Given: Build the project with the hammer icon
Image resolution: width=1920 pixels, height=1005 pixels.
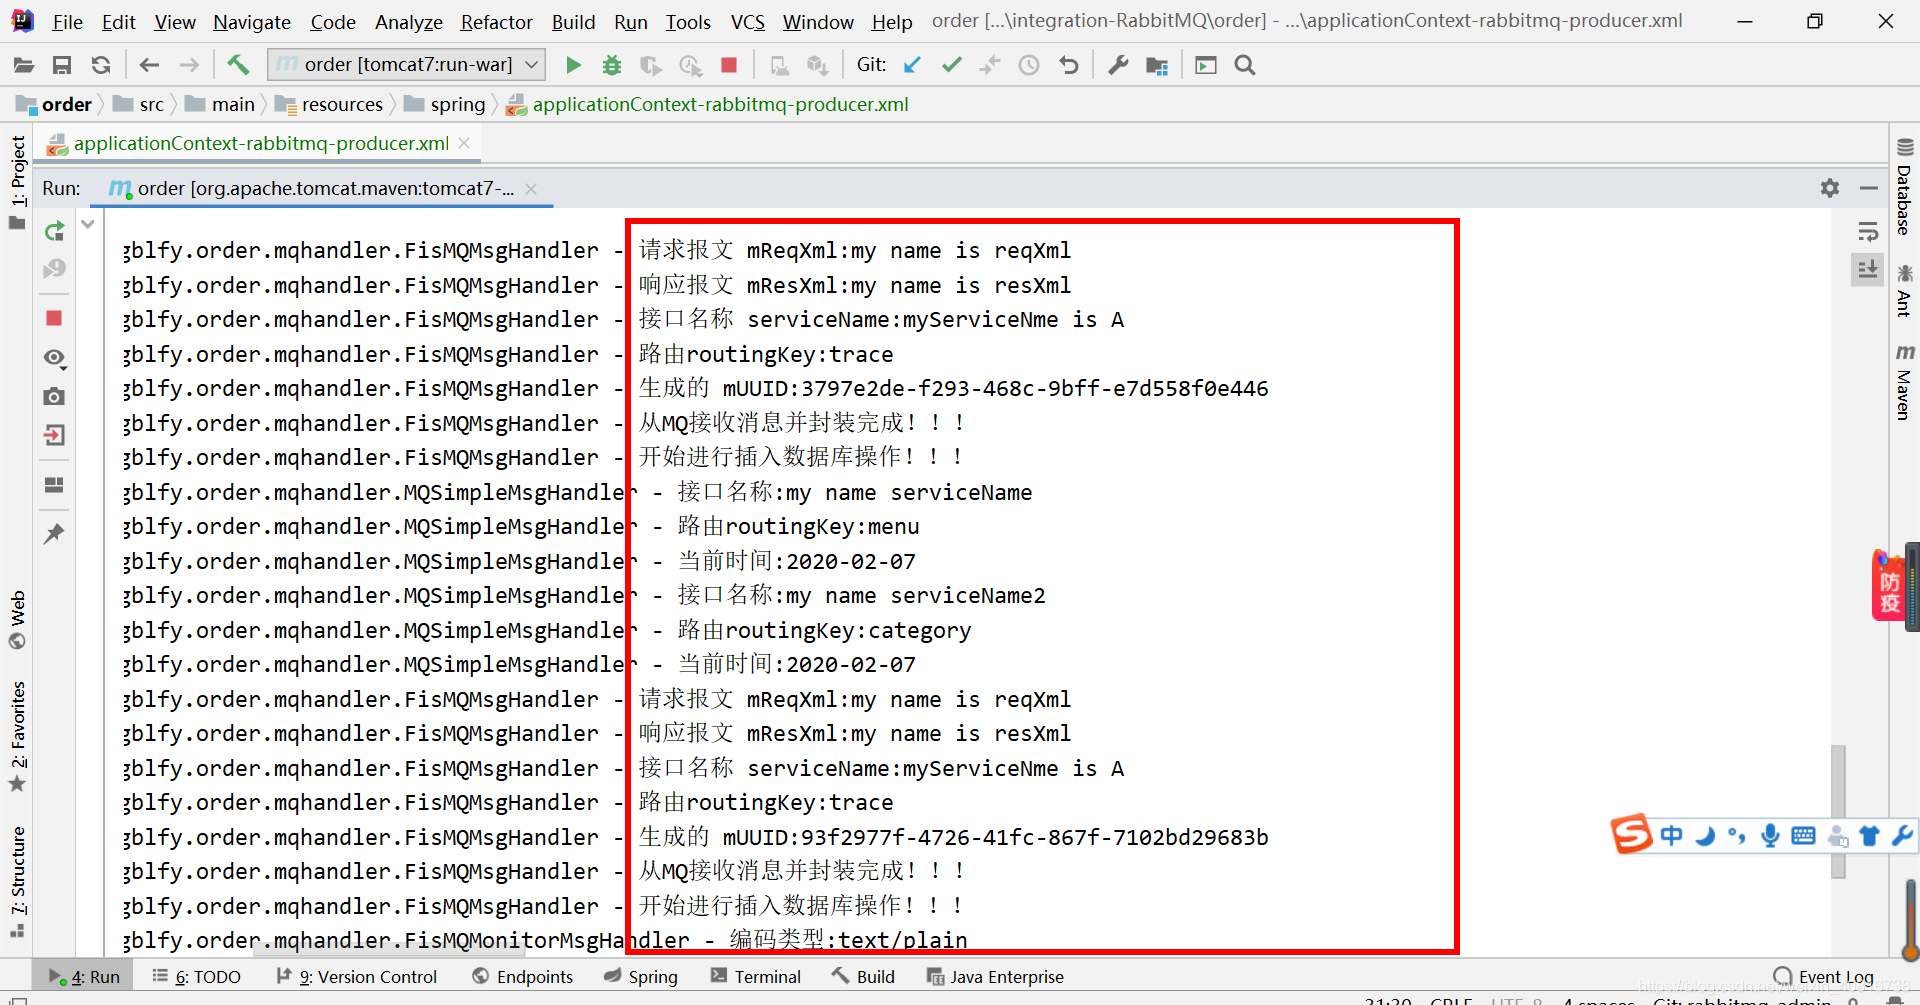Looking at the screenshot, I should 238,65.
